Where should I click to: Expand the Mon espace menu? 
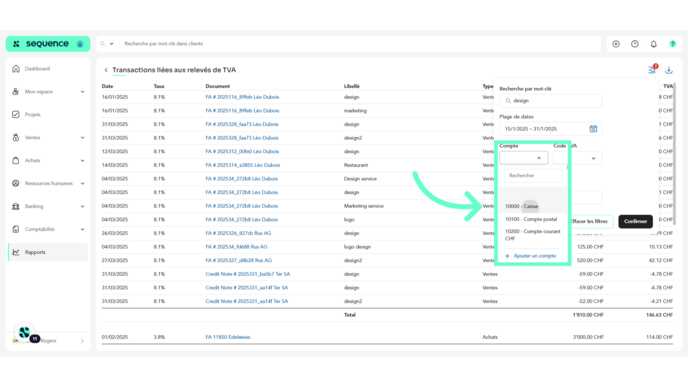82,92
